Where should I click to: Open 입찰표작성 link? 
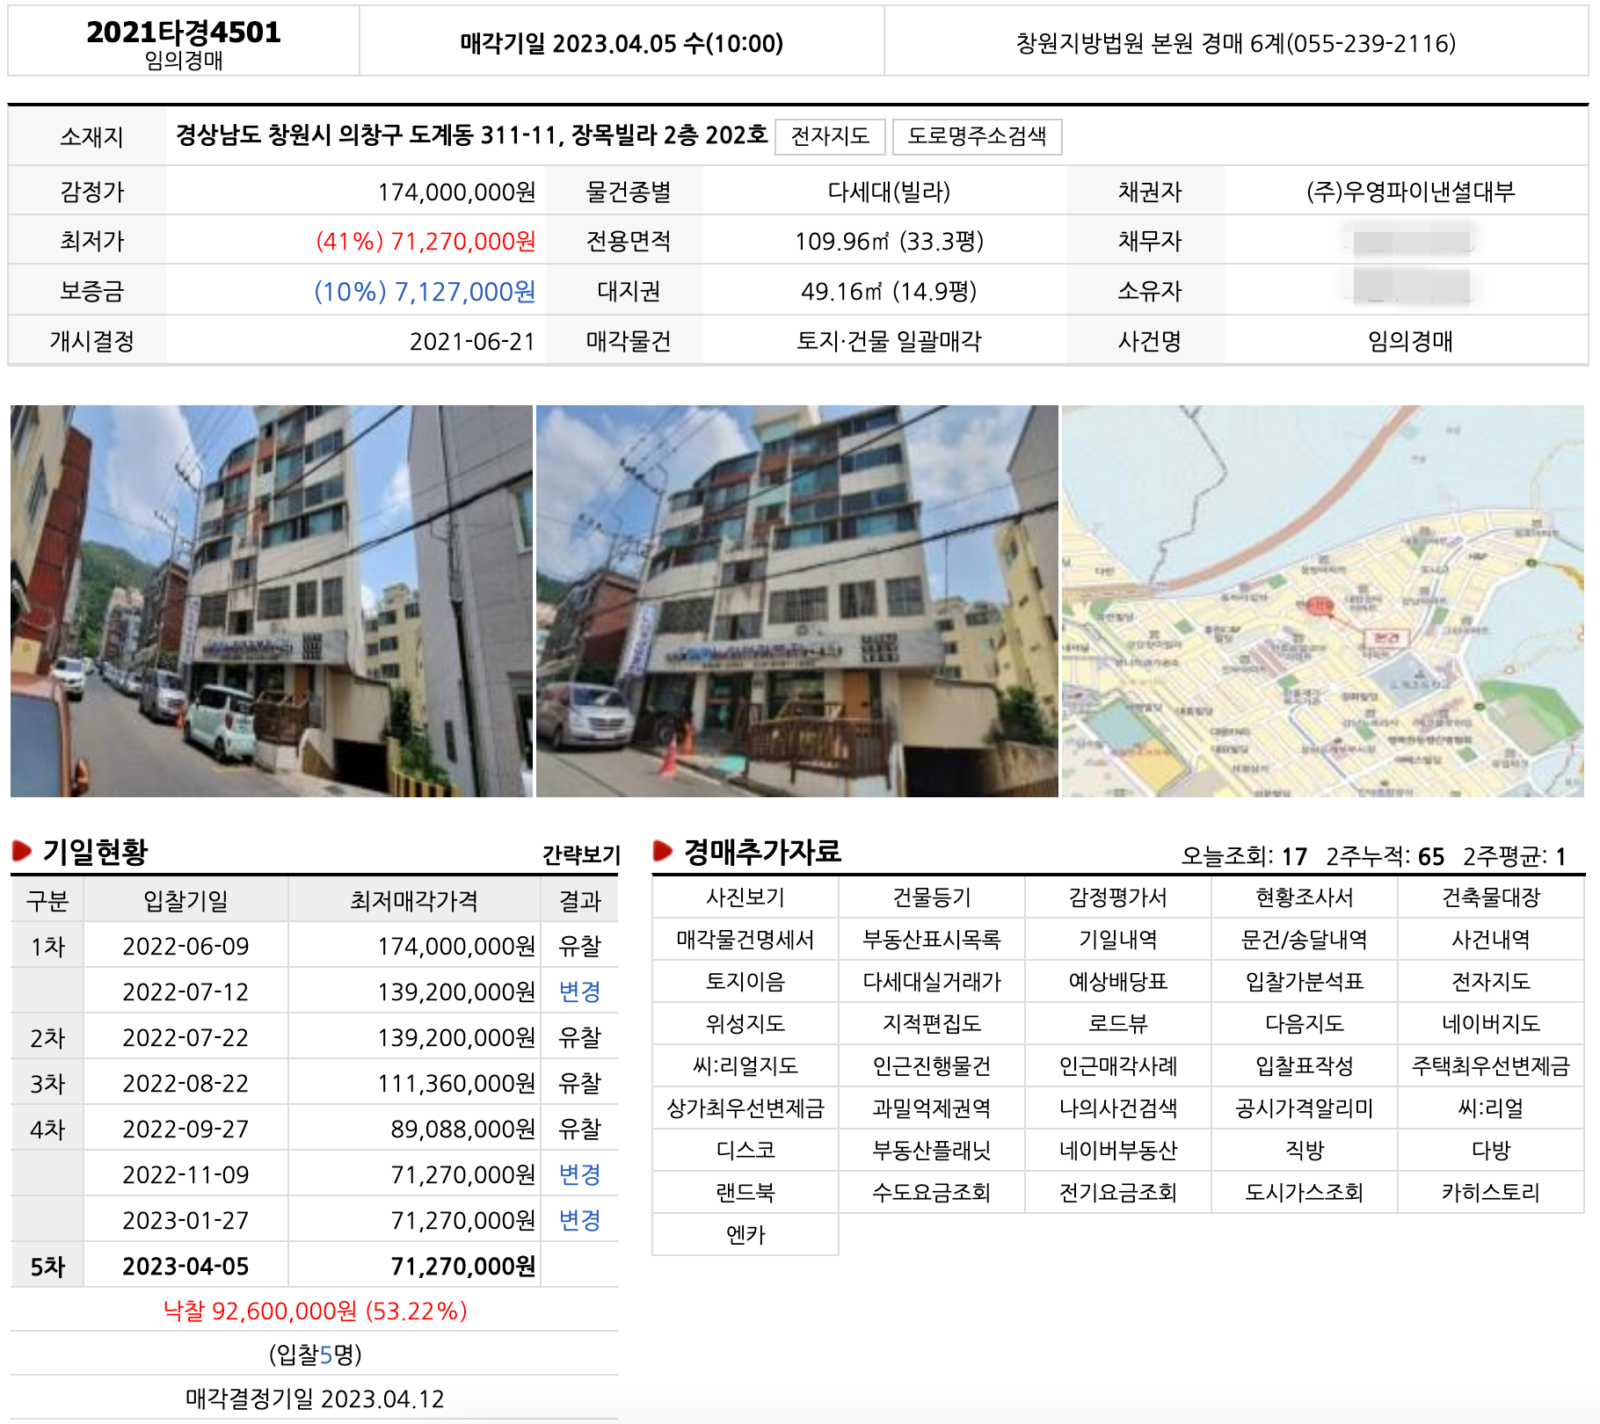point(1304,1066)
